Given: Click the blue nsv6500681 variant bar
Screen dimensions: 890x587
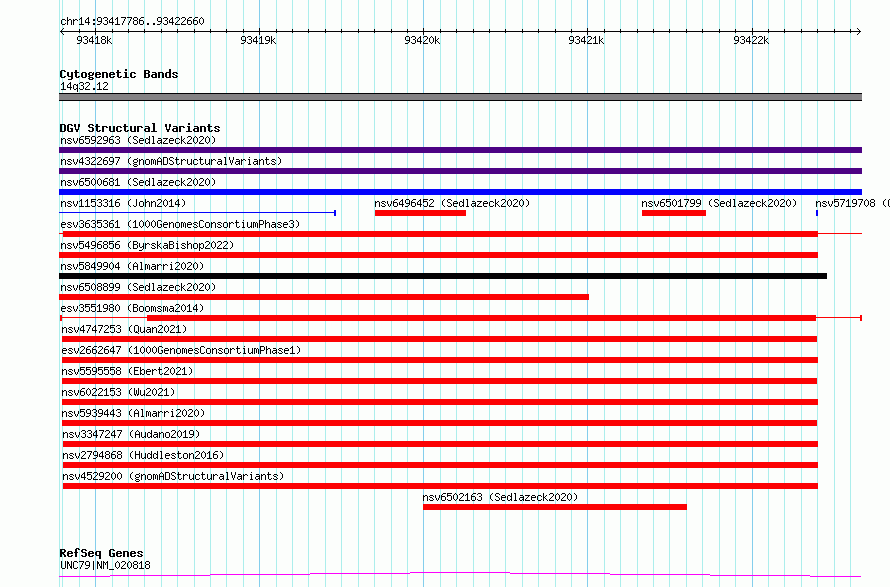Looking at the screenshot, I should 460,192.
